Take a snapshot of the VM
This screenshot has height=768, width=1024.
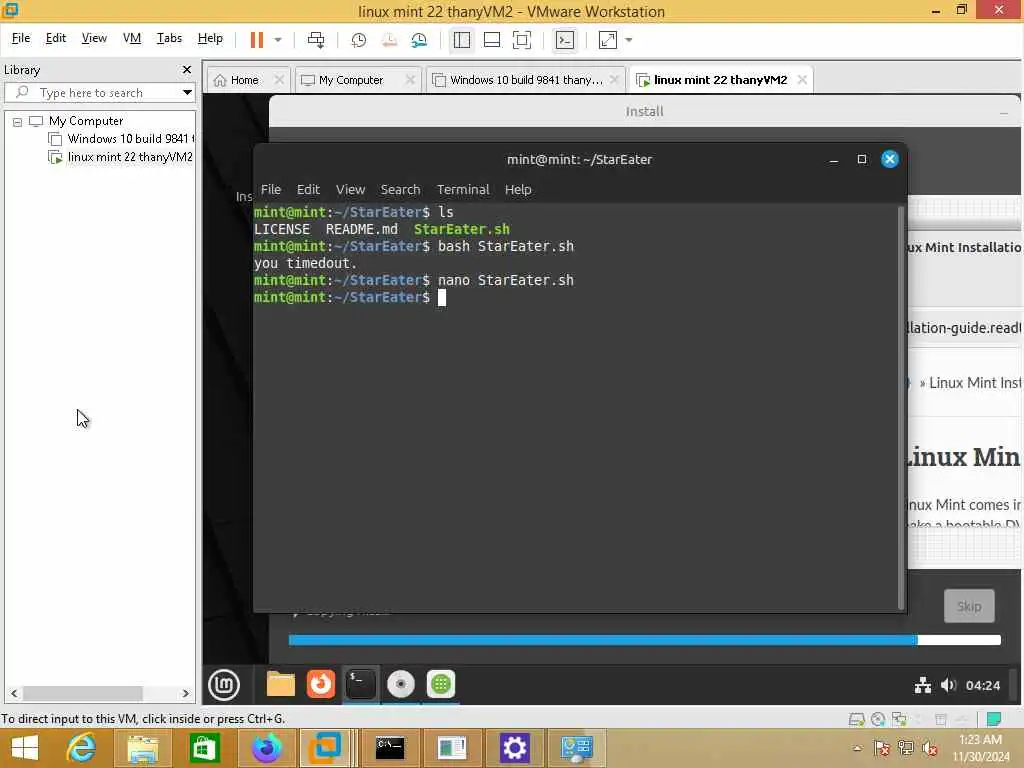[x=359, y=40]
